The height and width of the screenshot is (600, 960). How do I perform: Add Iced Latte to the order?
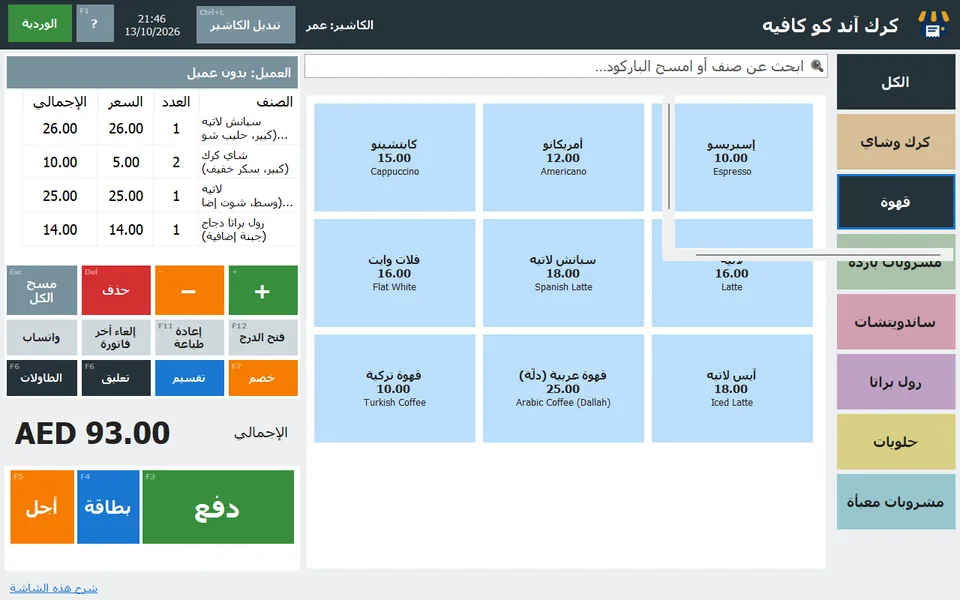coord(732,388)
